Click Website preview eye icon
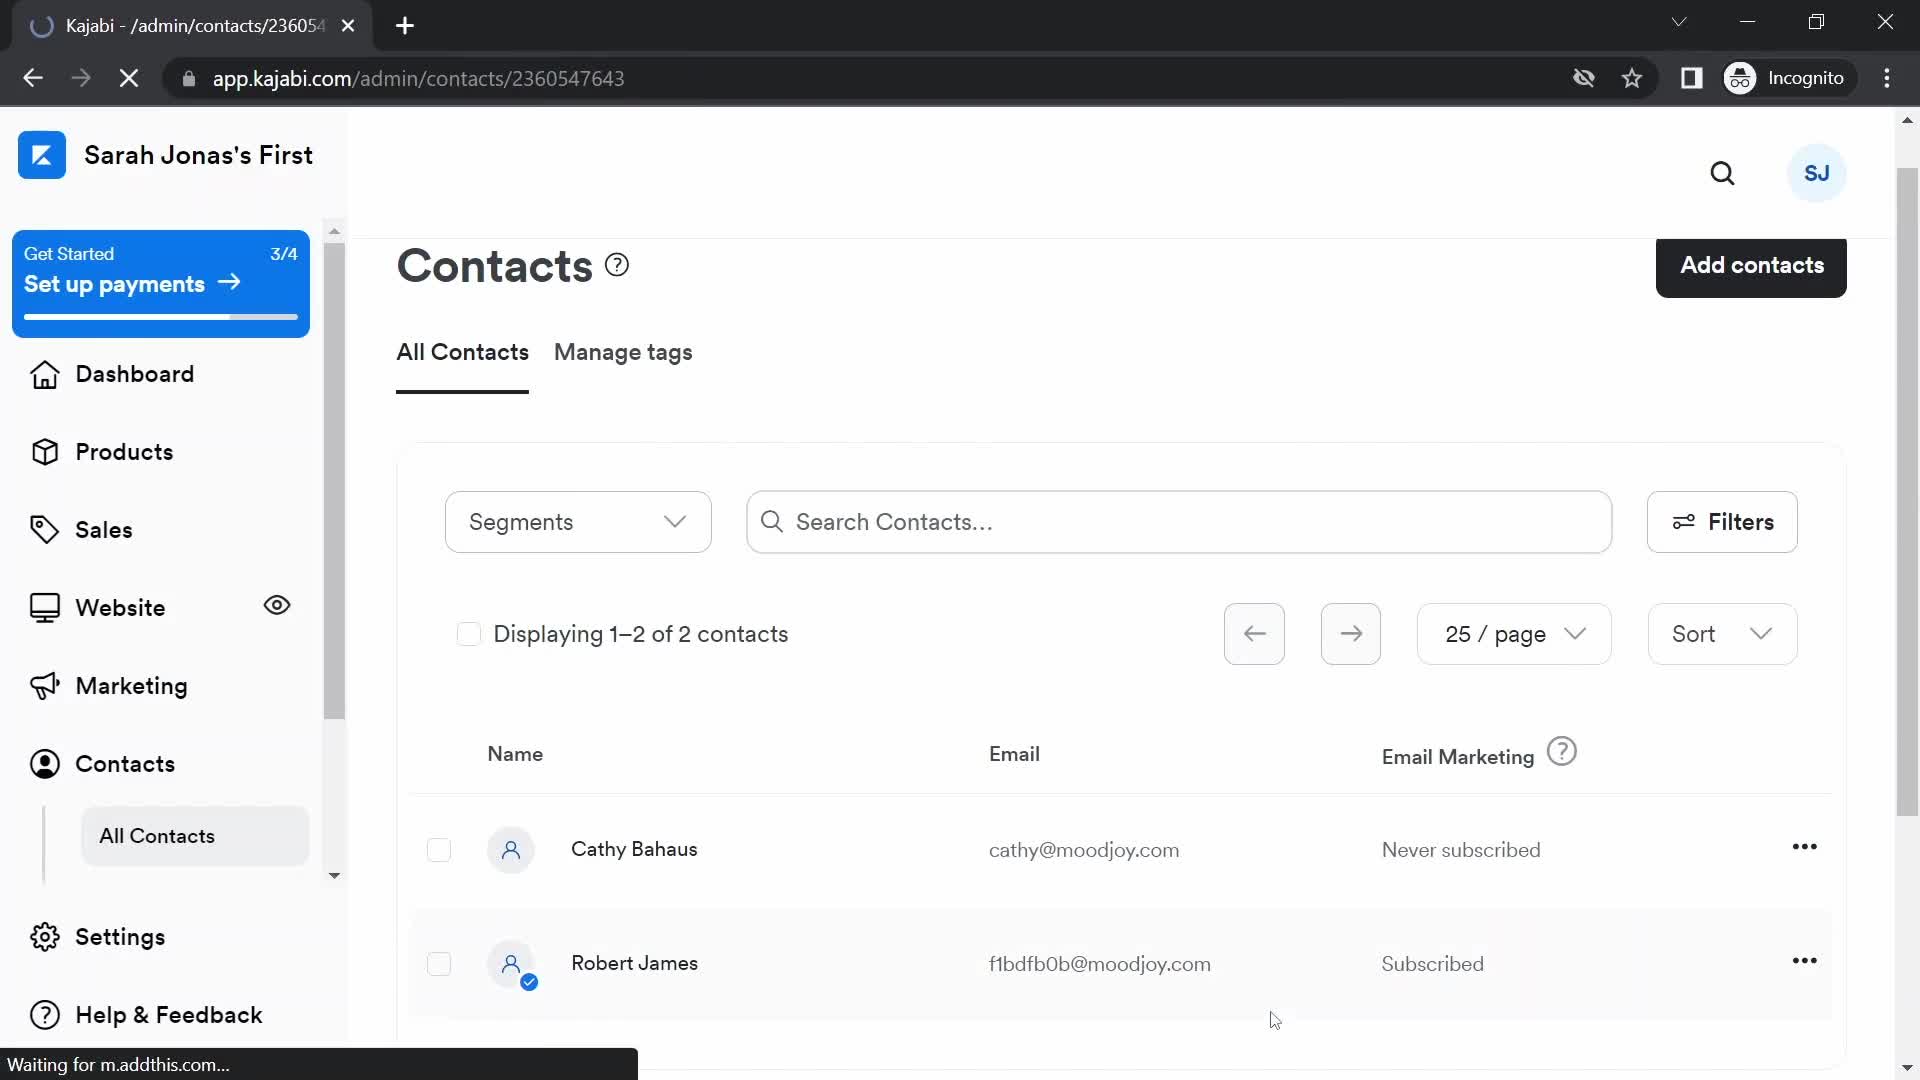The image size is (1920, 1080). click(276, 605)
